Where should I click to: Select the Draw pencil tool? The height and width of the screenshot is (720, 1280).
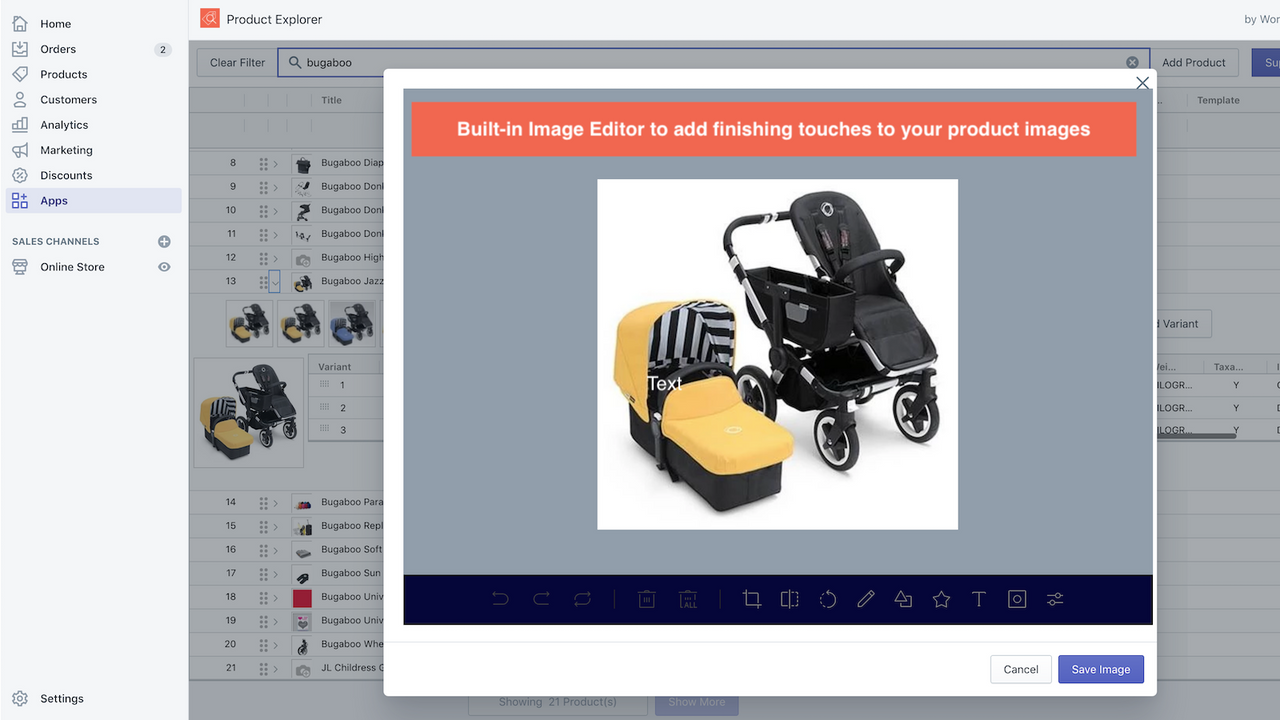(x=866, y=599)
